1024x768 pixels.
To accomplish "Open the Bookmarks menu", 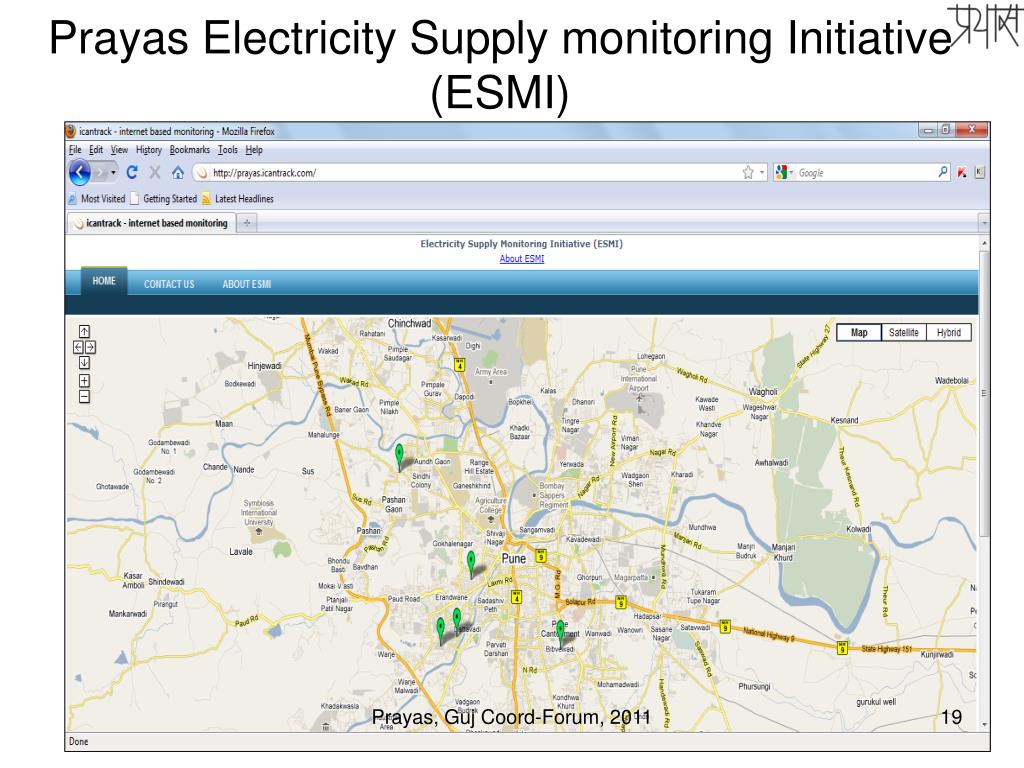I will [x=189, y=150].
